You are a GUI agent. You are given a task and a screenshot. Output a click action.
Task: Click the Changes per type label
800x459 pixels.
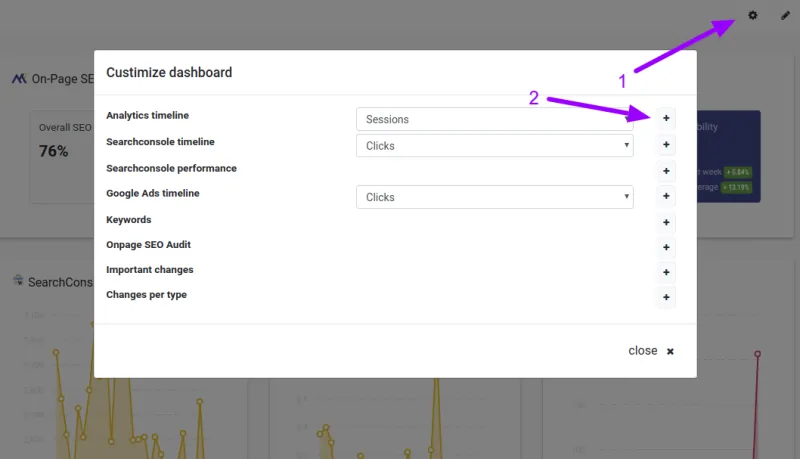tap(146, 295)
